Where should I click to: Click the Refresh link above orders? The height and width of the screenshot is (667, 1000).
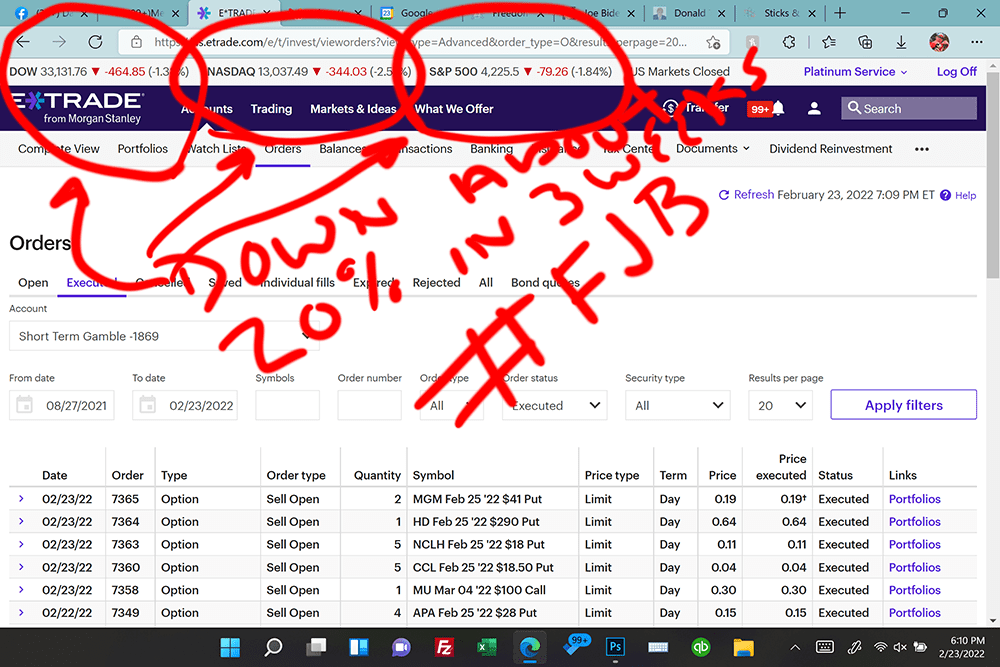[x=746, y=194]
